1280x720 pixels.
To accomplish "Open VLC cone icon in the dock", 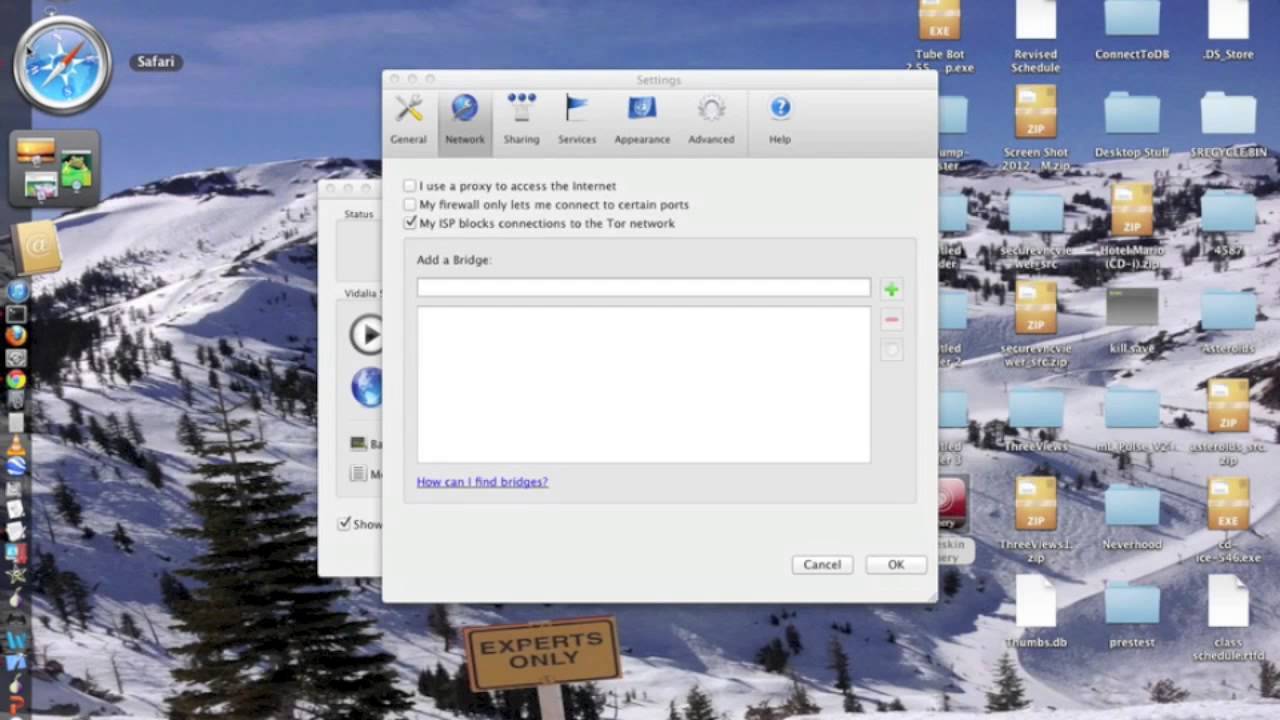I will [16, 446].
